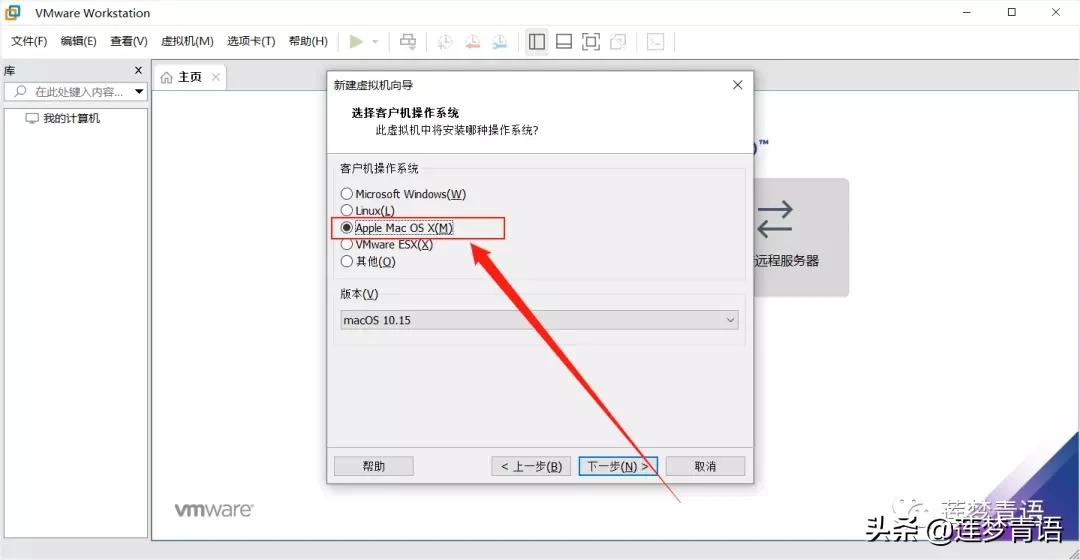Click the search magnifier icon in library
The image size is (1080, 560).
coord(21,91)
